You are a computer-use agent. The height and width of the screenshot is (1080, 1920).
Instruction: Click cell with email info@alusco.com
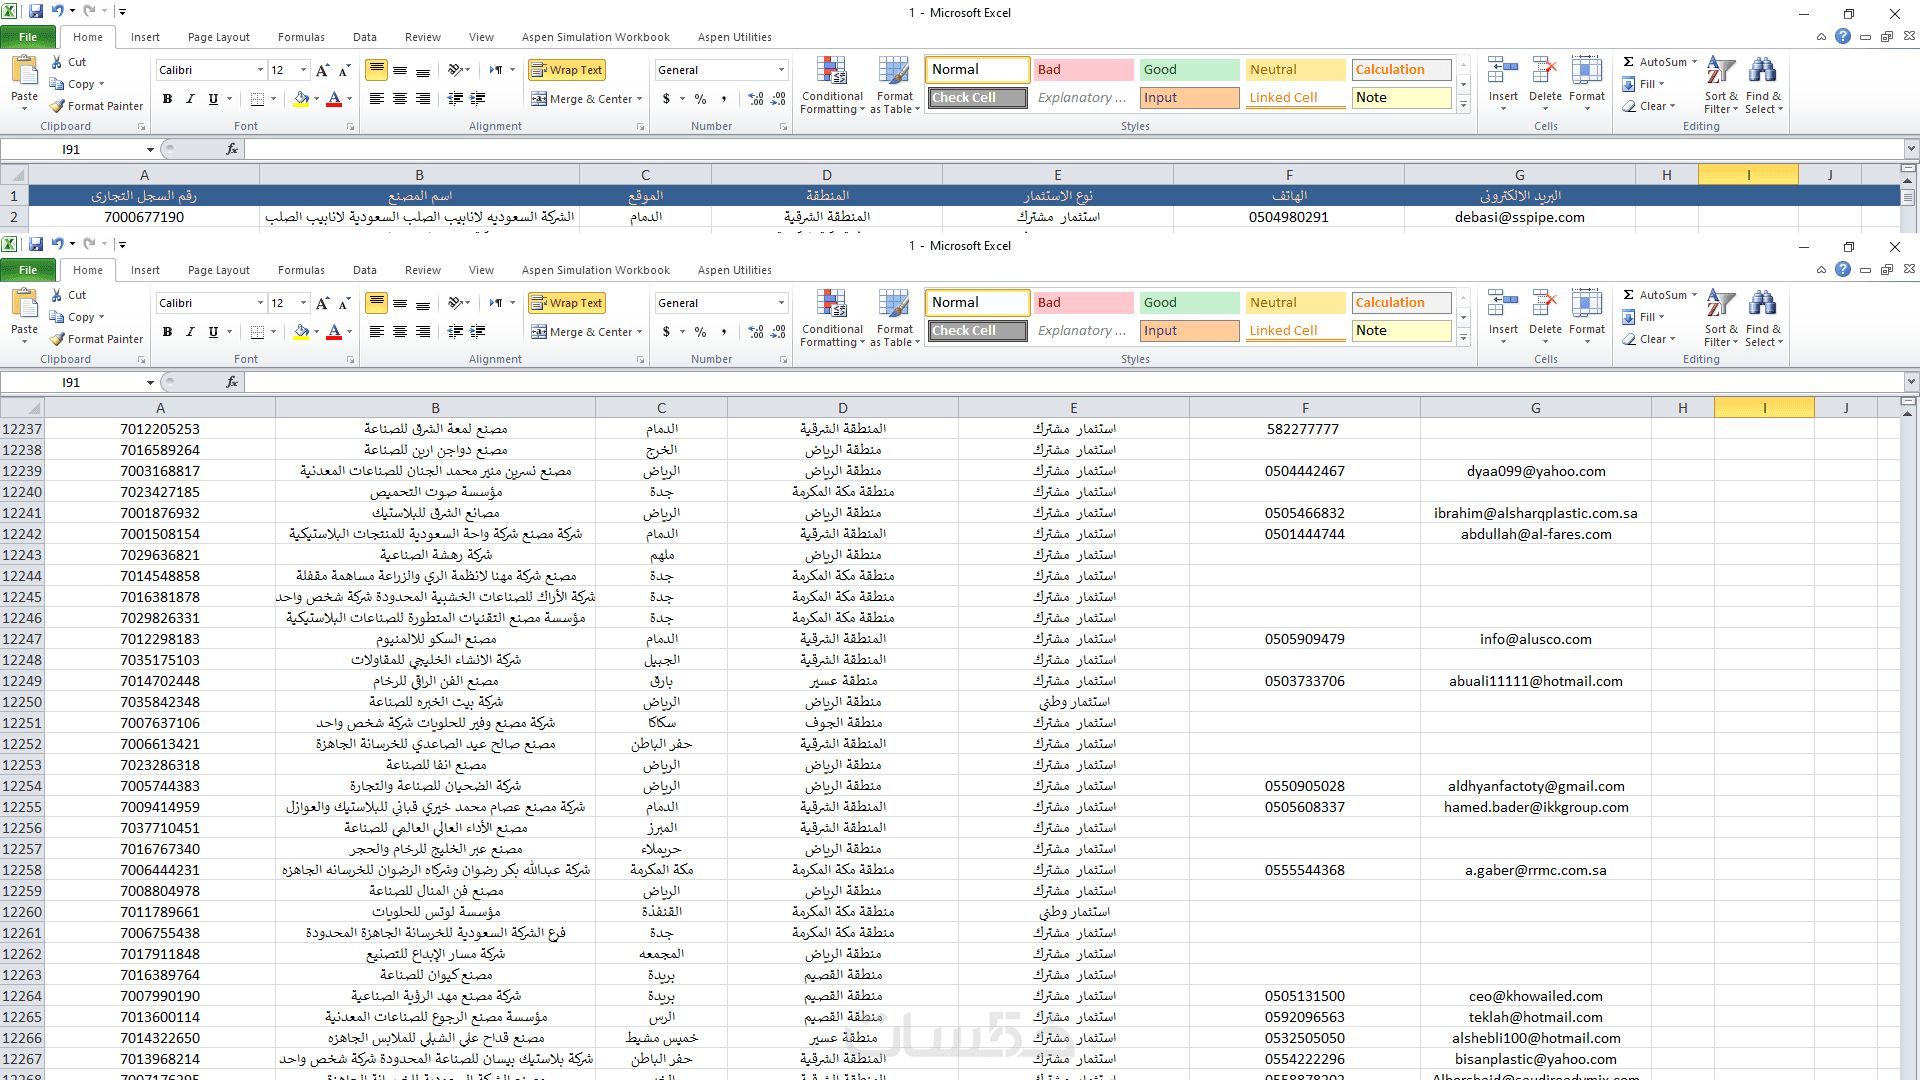pos(1535,639)
